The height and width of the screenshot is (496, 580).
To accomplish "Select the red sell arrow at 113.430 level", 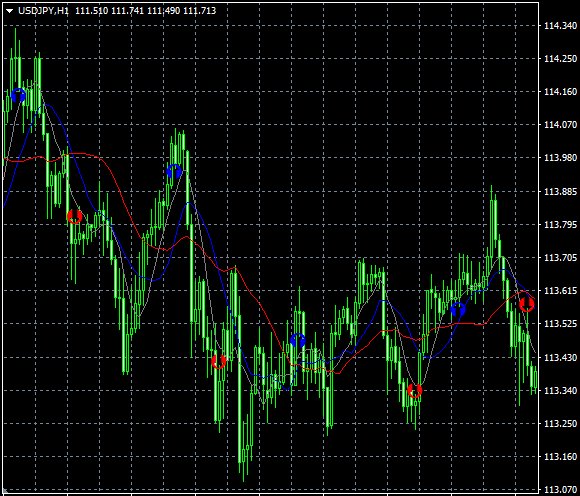I will point(219,361).
